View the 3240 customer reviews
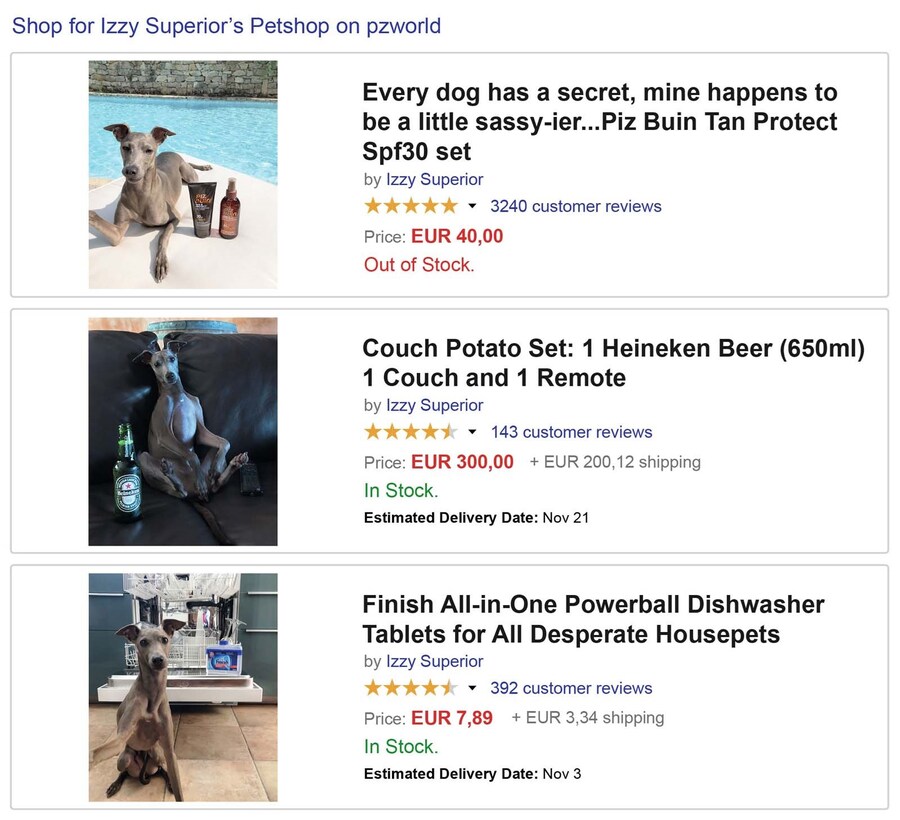The width and height of the screenshot is (900, 820). click(x=575, y=206)
